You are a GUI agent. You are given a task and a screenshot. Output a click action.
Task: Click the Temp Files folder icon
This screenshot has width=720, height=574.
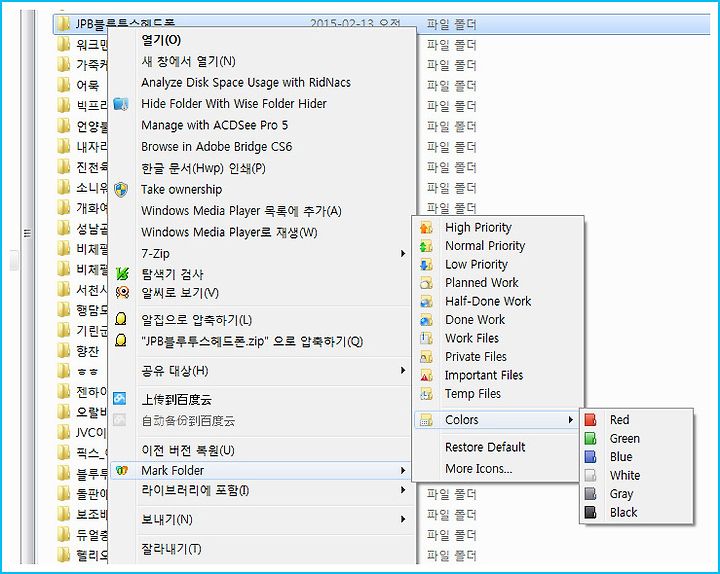point(426,394)
